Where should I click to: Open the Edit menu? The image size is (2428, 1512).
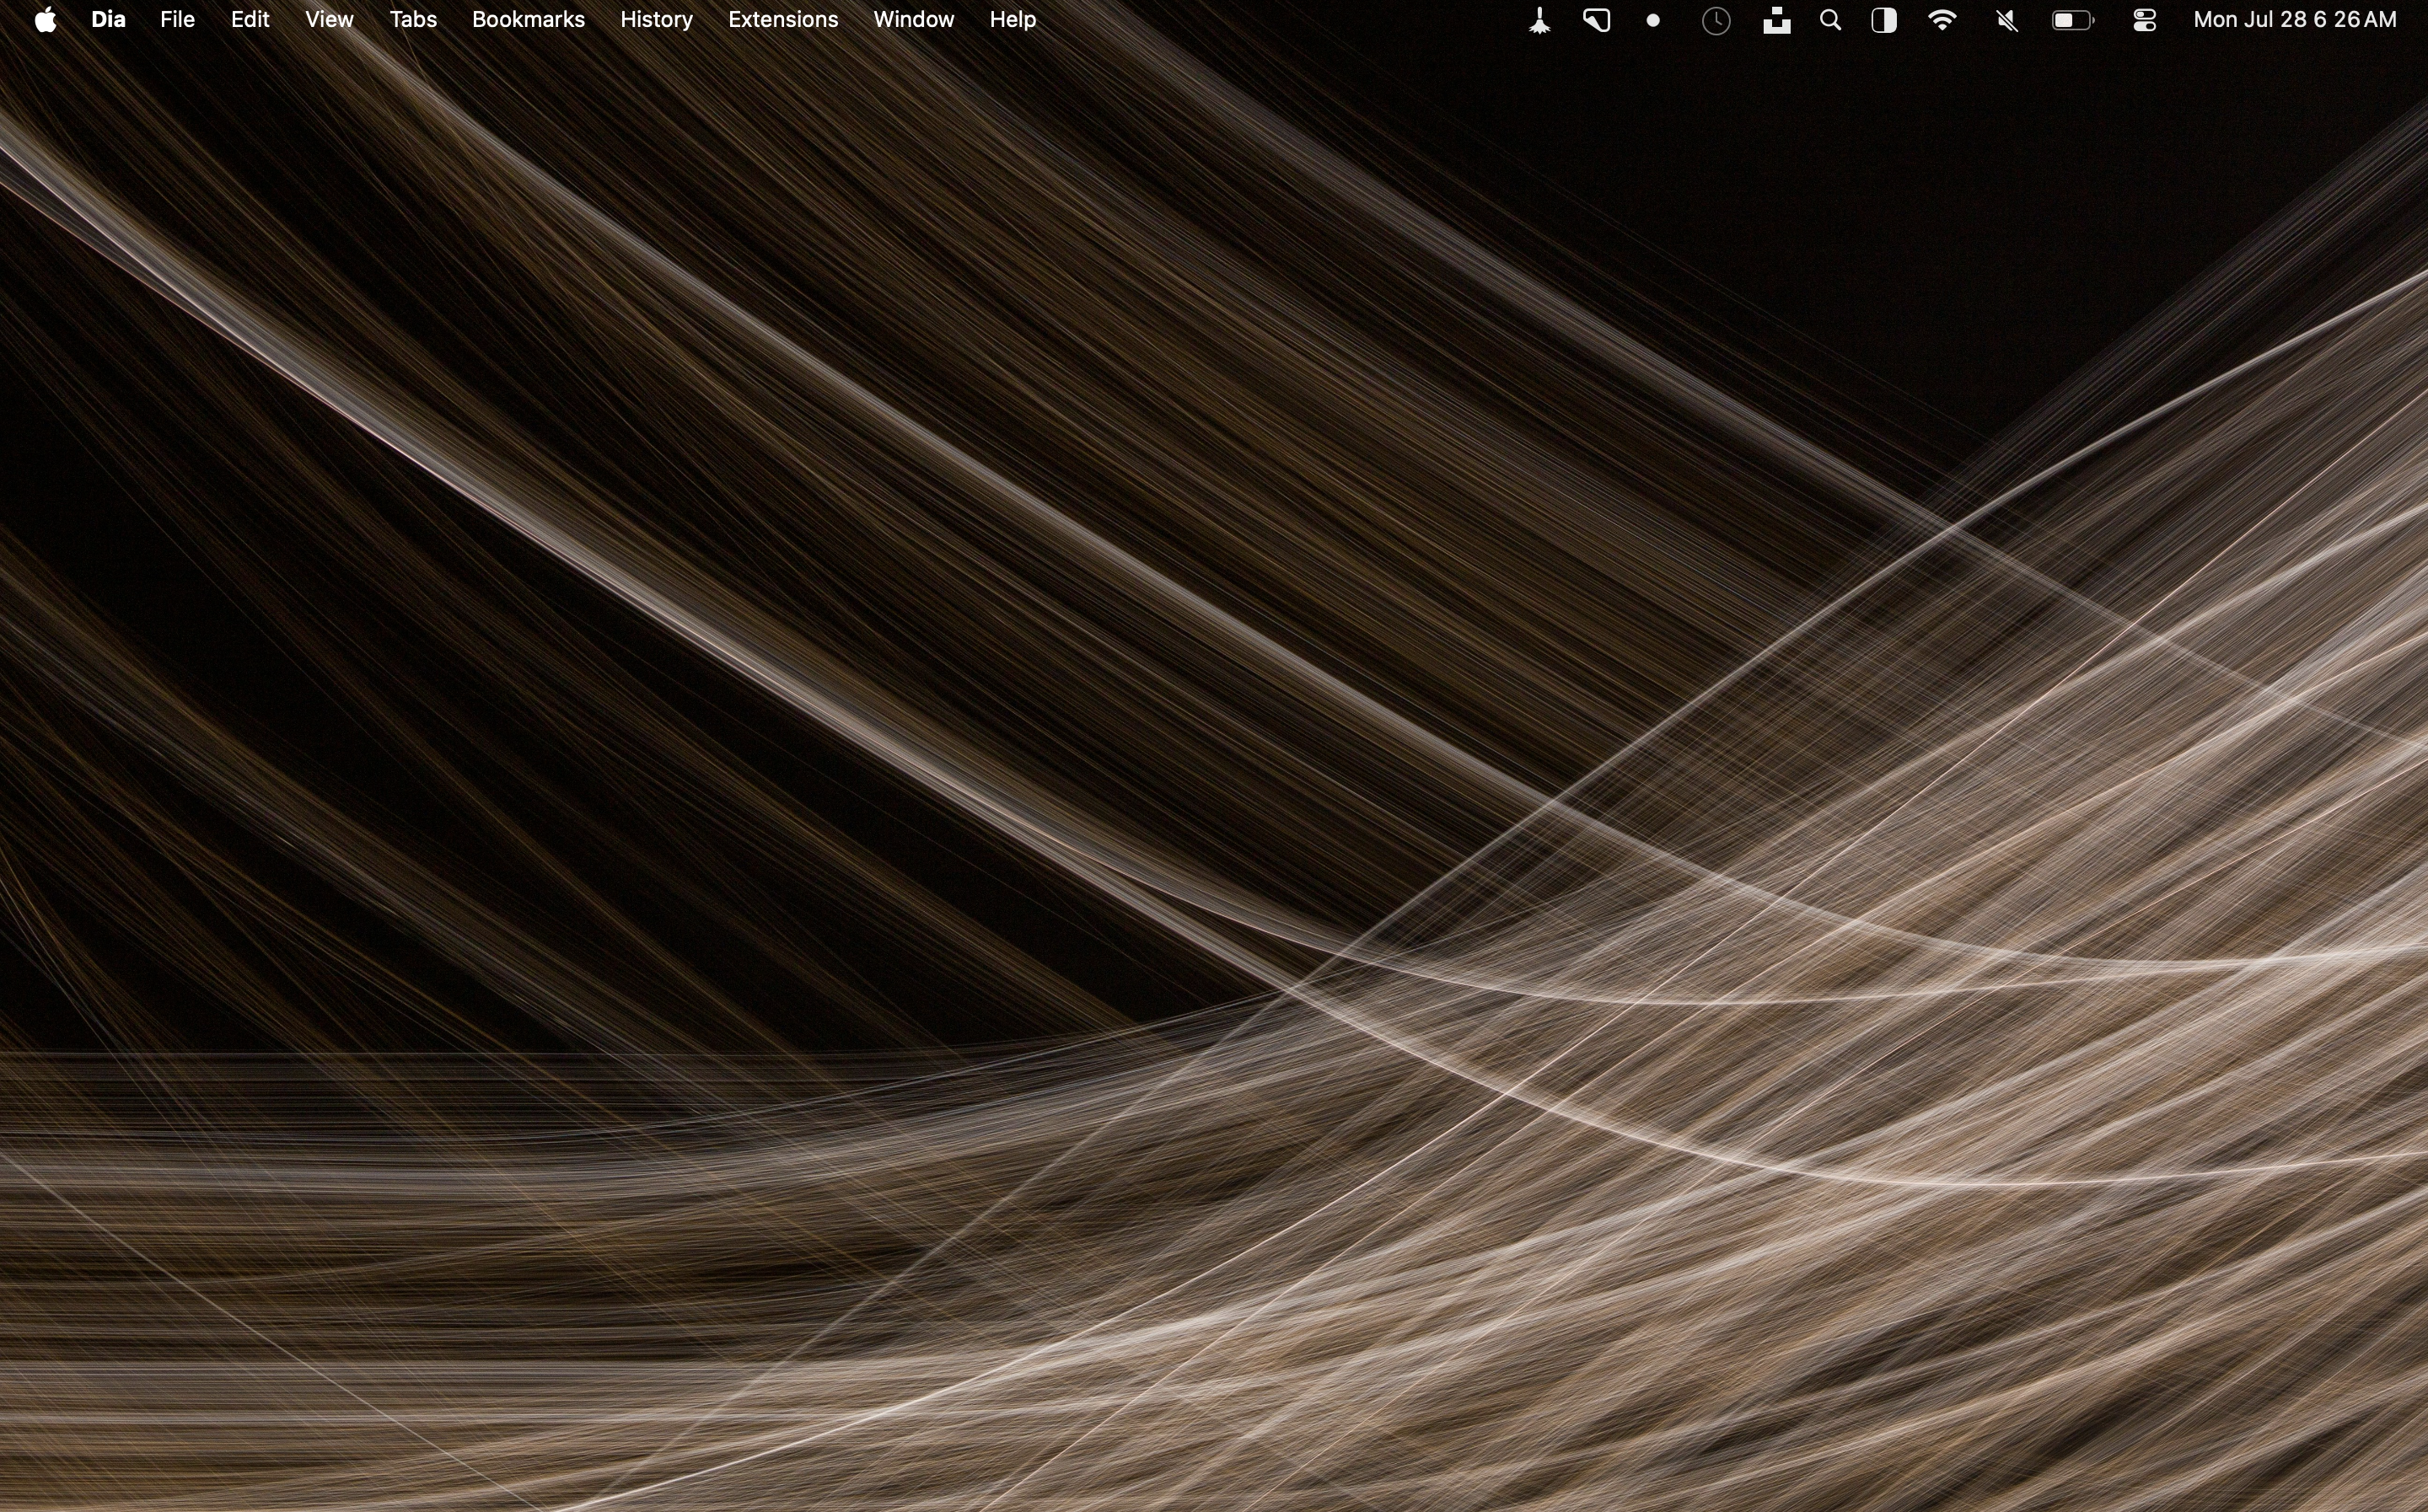click(x=250, y=19)
